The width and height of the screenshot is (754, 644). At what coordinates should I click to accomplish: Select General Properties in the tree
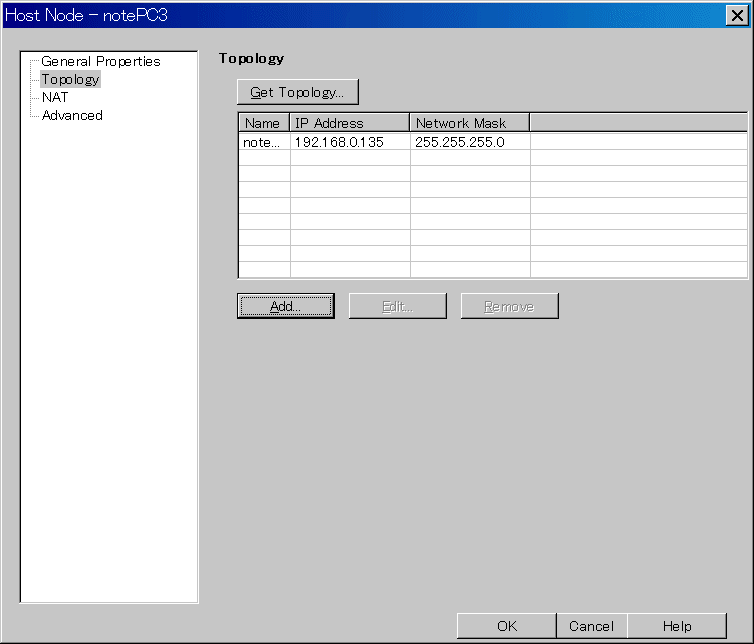click(x=100, y=61)
